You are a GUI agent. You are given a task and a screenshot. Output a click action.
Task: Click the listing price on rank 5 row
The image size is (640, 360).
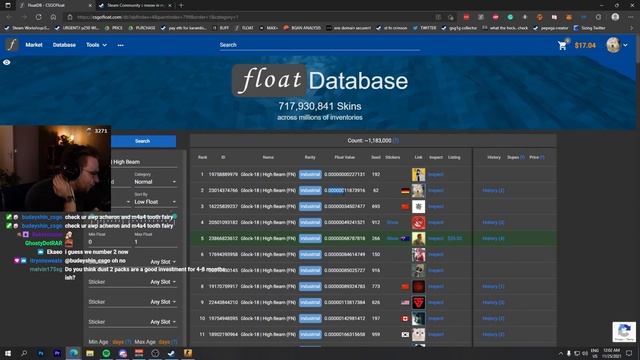point(455,238)
